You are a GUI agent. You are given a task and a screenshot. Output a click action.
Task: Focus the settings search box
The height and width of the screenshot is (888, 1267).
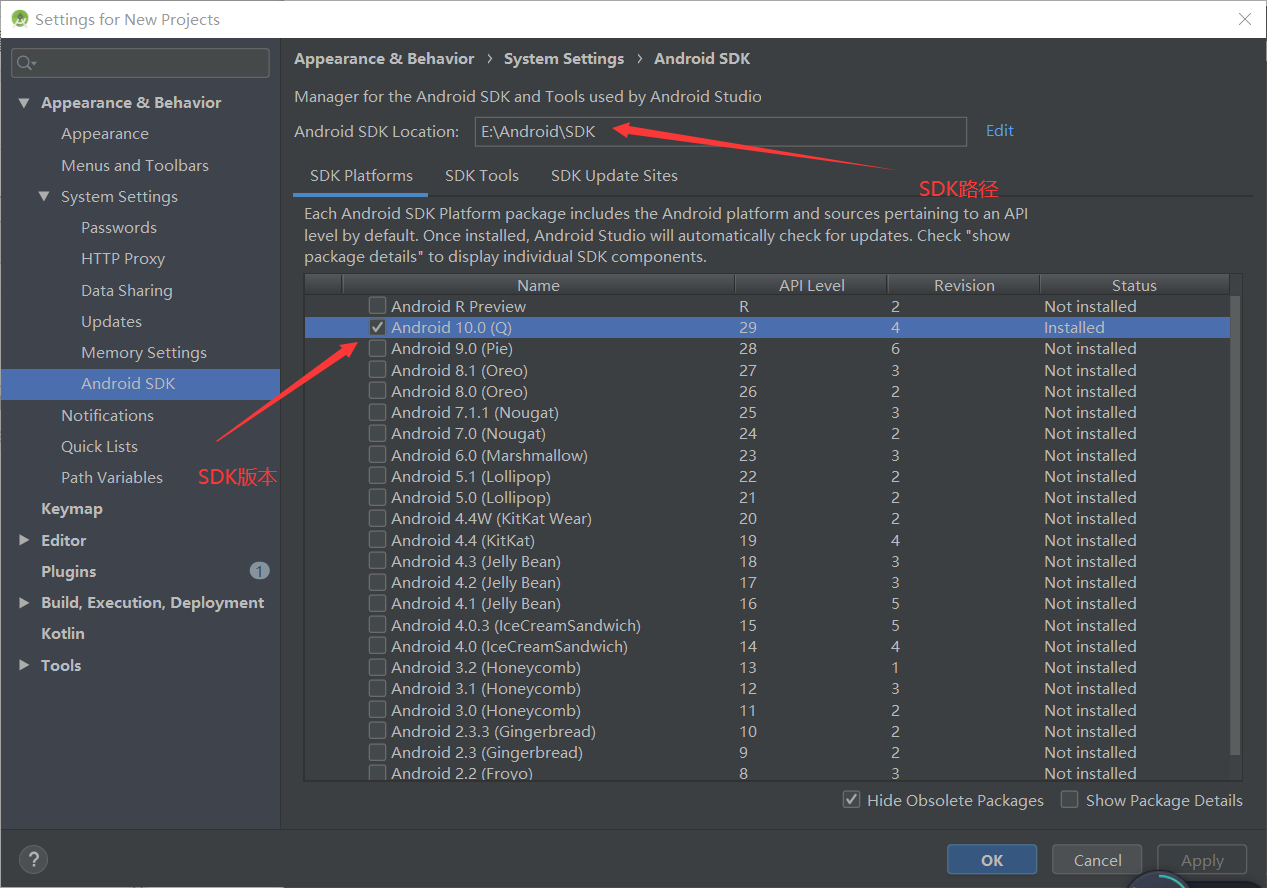(x=140, y=63)
